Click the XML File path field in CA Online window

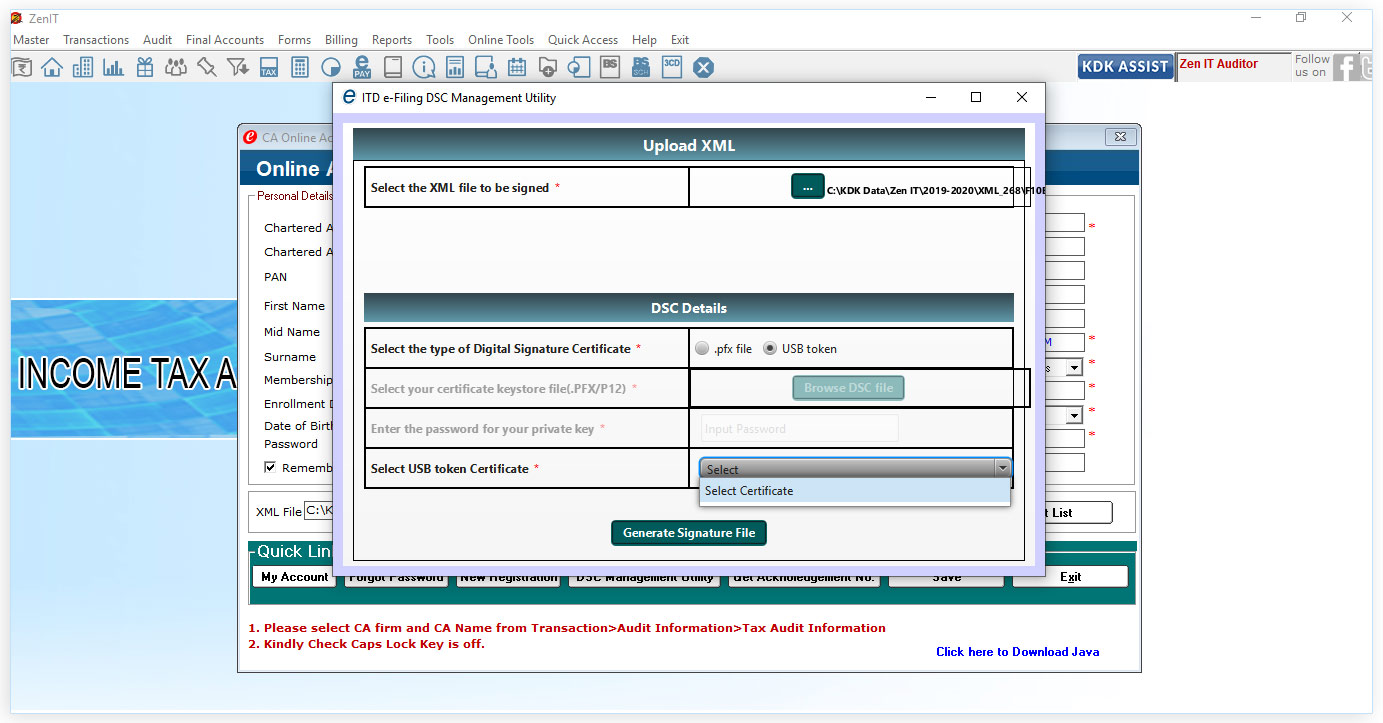(x=318, y=511)
